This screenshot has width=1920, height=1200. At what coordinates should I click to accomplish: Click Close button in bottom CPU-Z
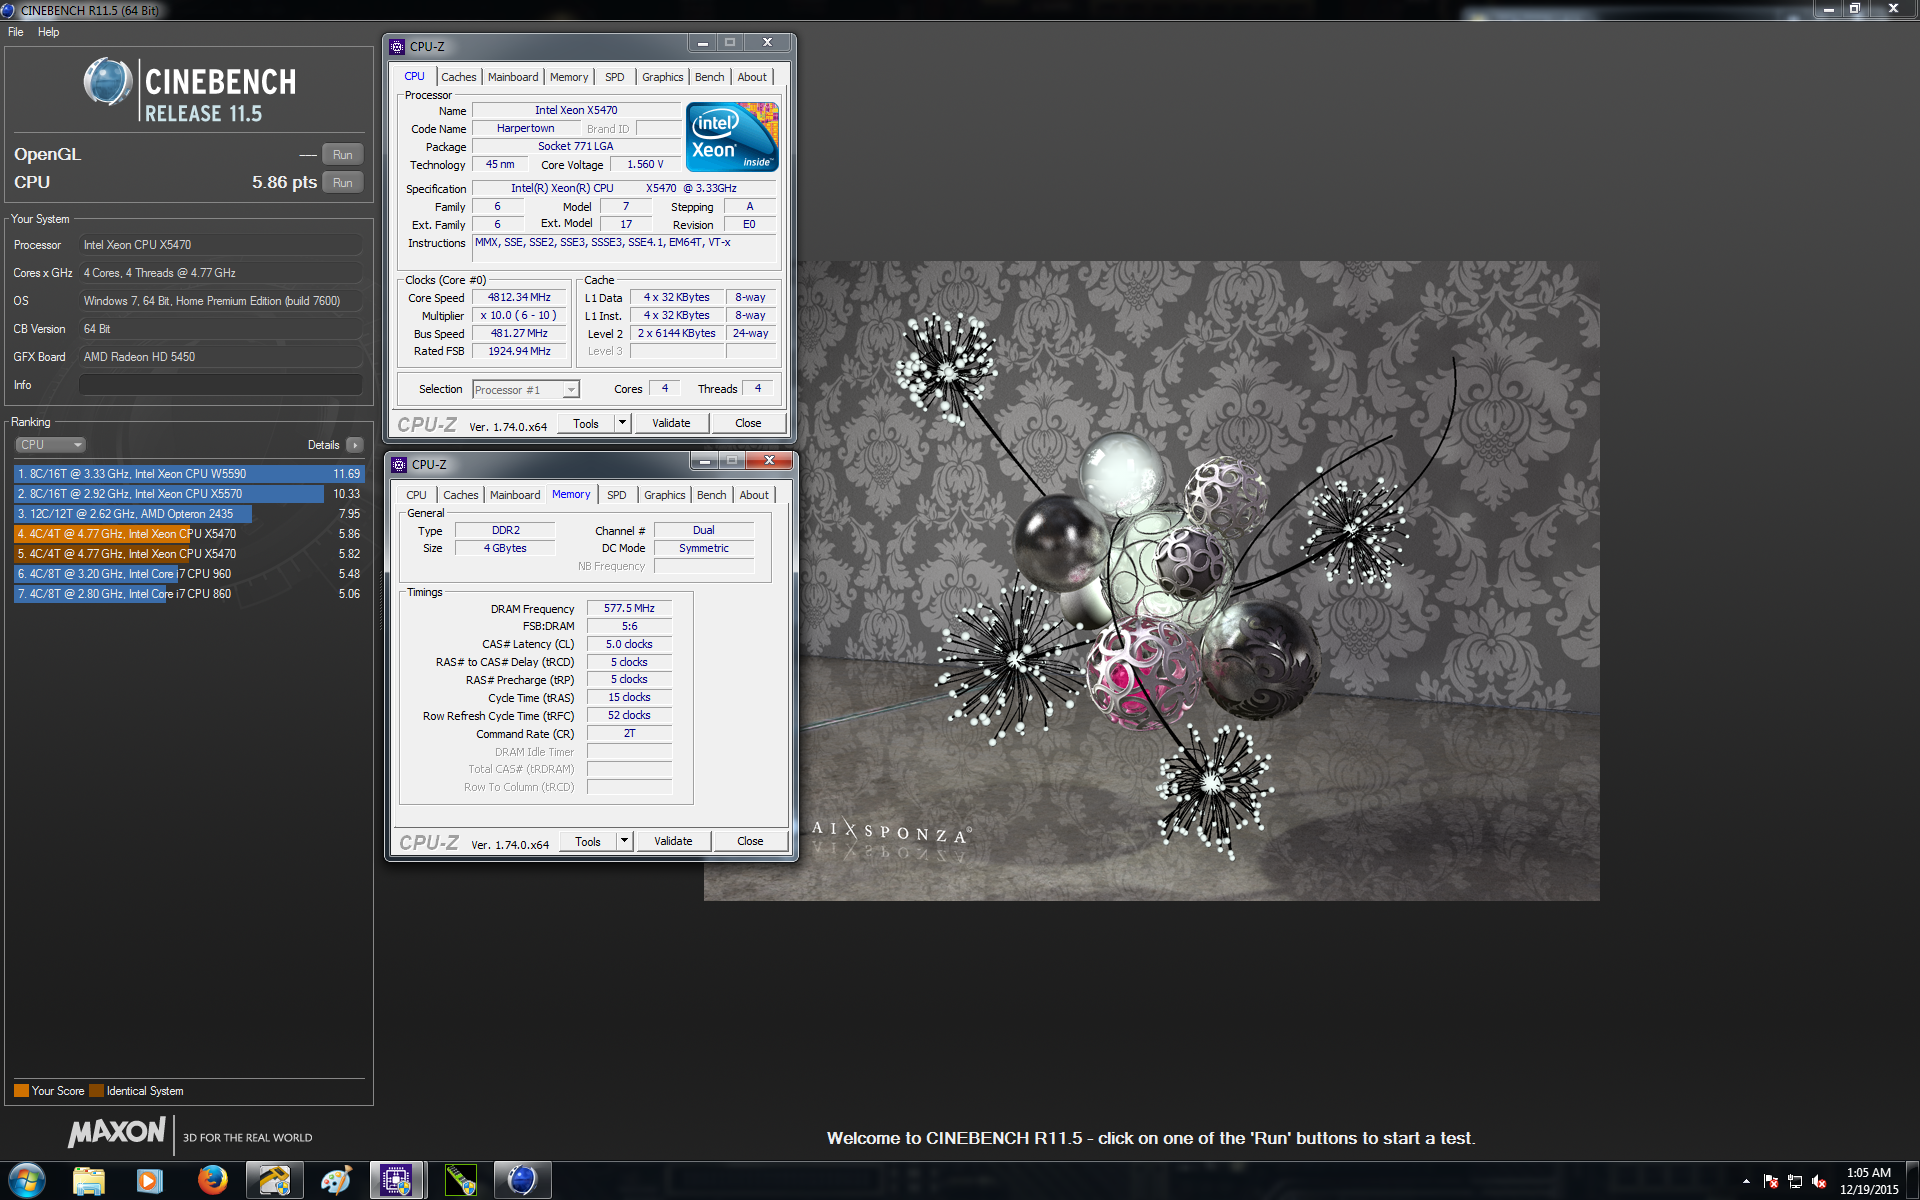tap(750, 841)
